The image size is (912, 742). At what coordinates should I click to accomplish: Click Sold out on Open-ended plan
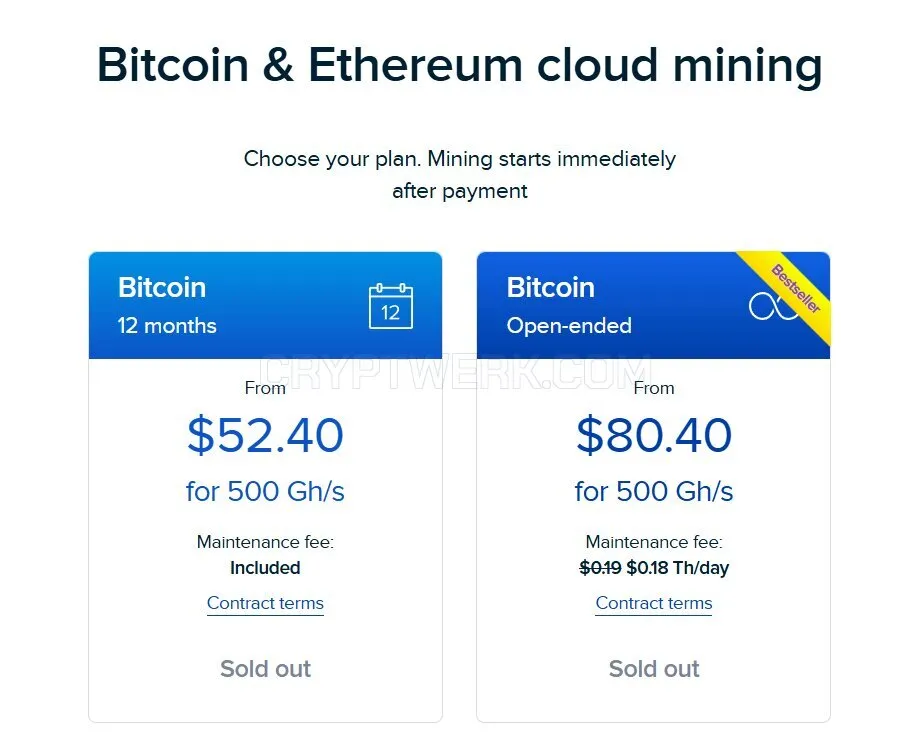click(x=654, y=669)
